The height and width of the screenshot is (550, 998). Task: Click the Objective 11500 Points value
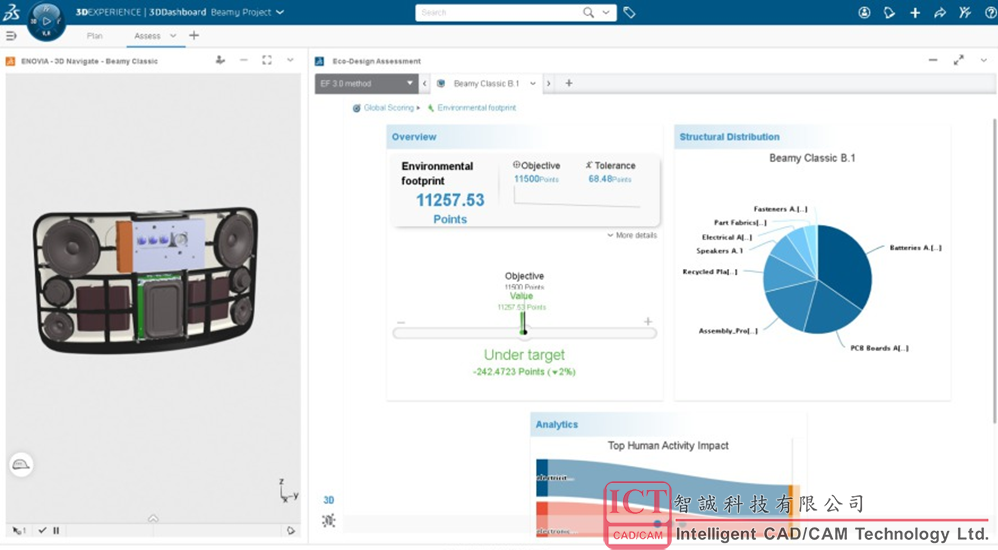[x=536, y=179]
